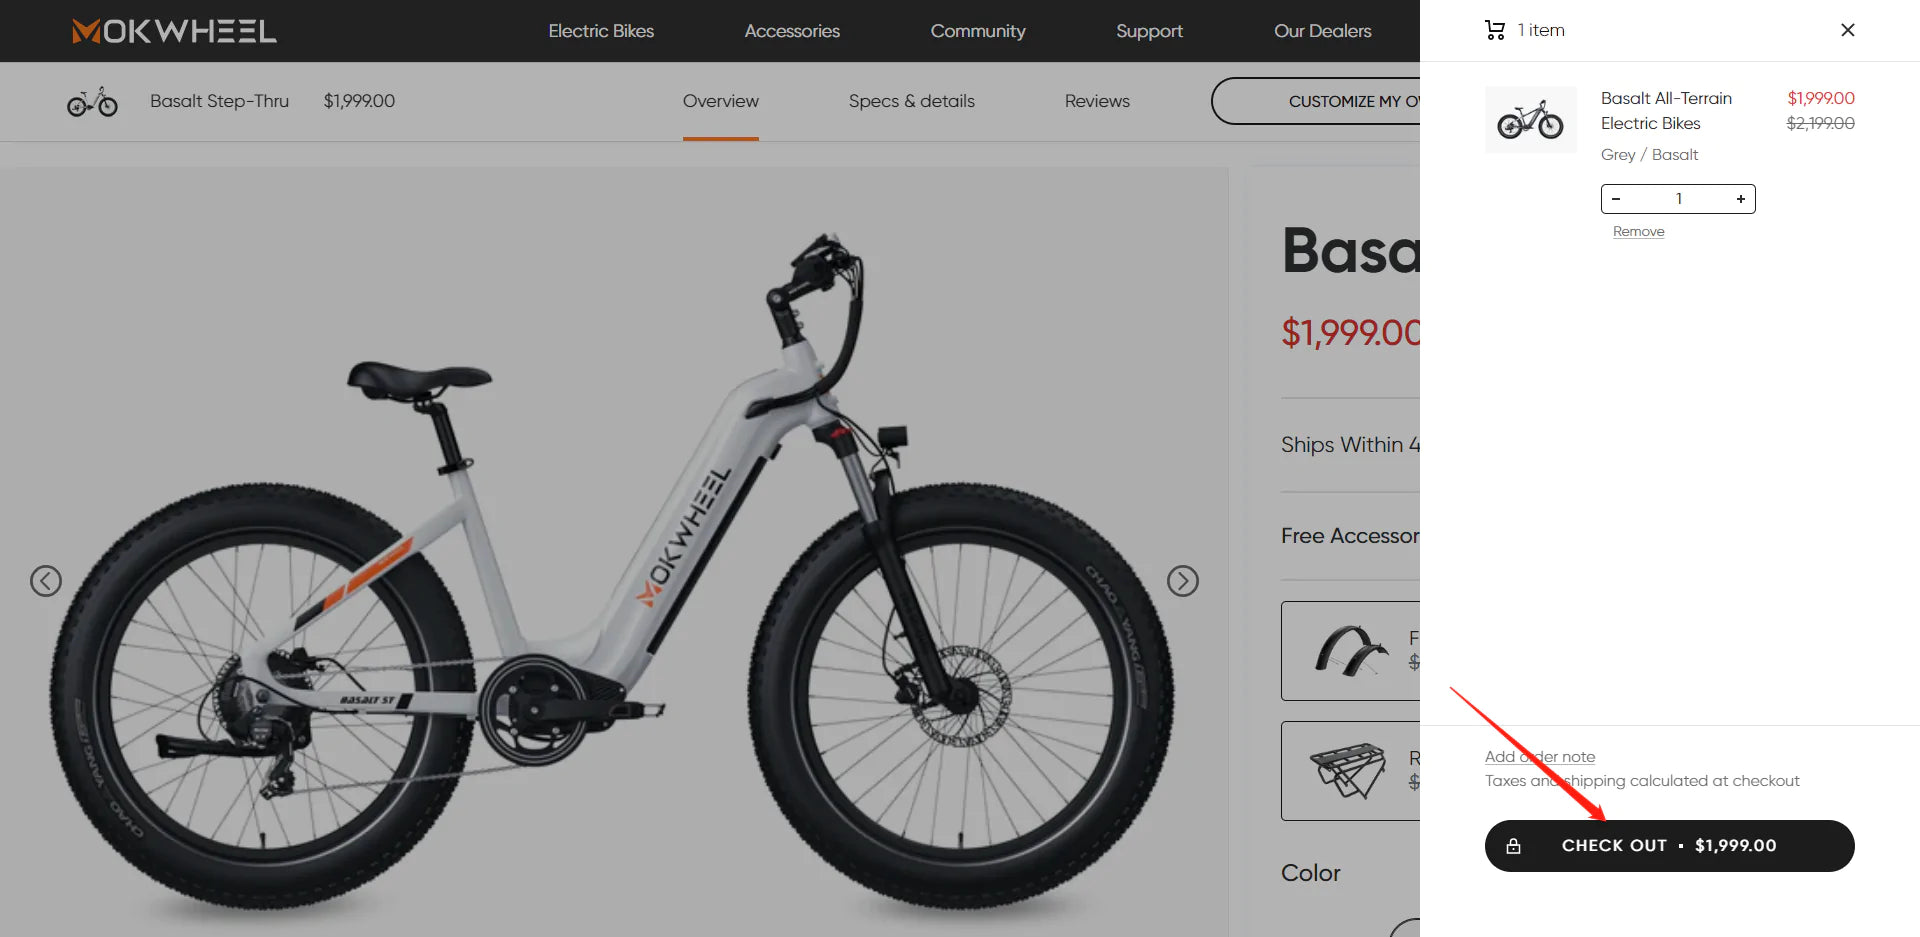Screen dimensions: 1920x937
Task: Click the small bike icon near Basalt Step-Thru
Action: click(92, 101)
